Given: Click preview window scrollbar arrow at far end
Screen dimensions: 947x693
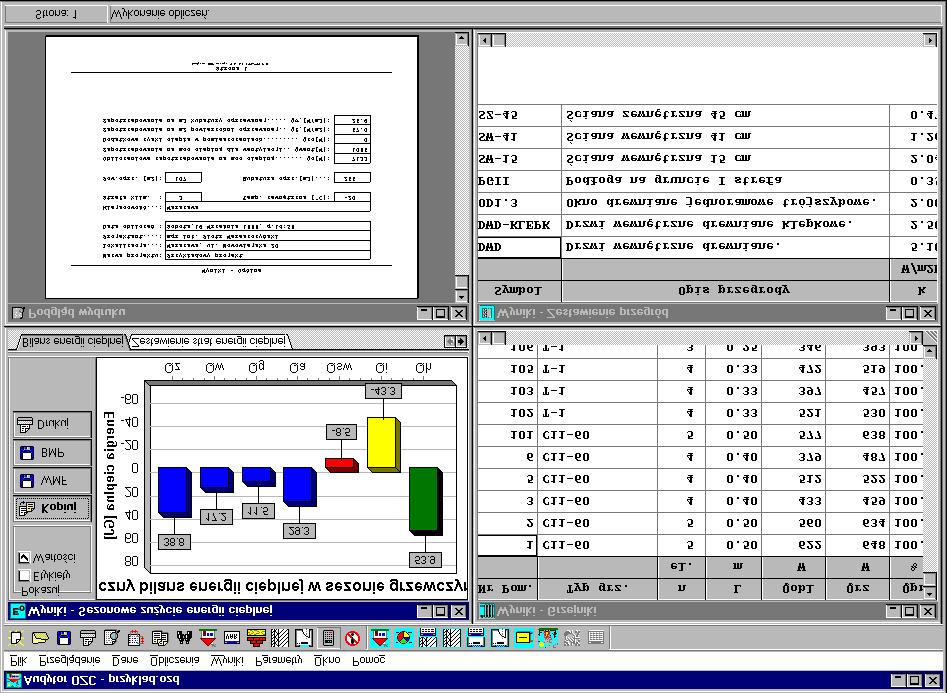Looking at the screenshot, I should pyautogui.click(x=461, y=39).
